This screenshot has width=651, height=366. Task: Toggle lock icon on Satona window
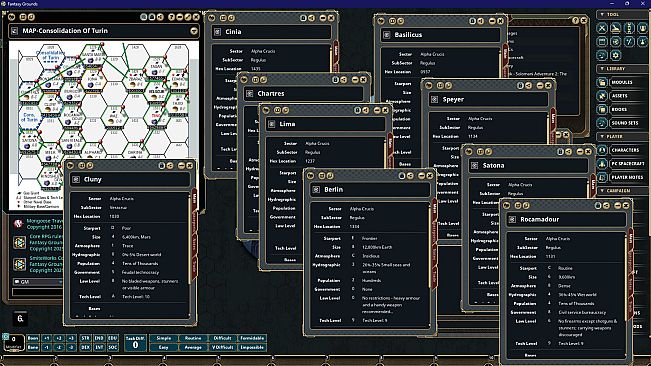560,151
